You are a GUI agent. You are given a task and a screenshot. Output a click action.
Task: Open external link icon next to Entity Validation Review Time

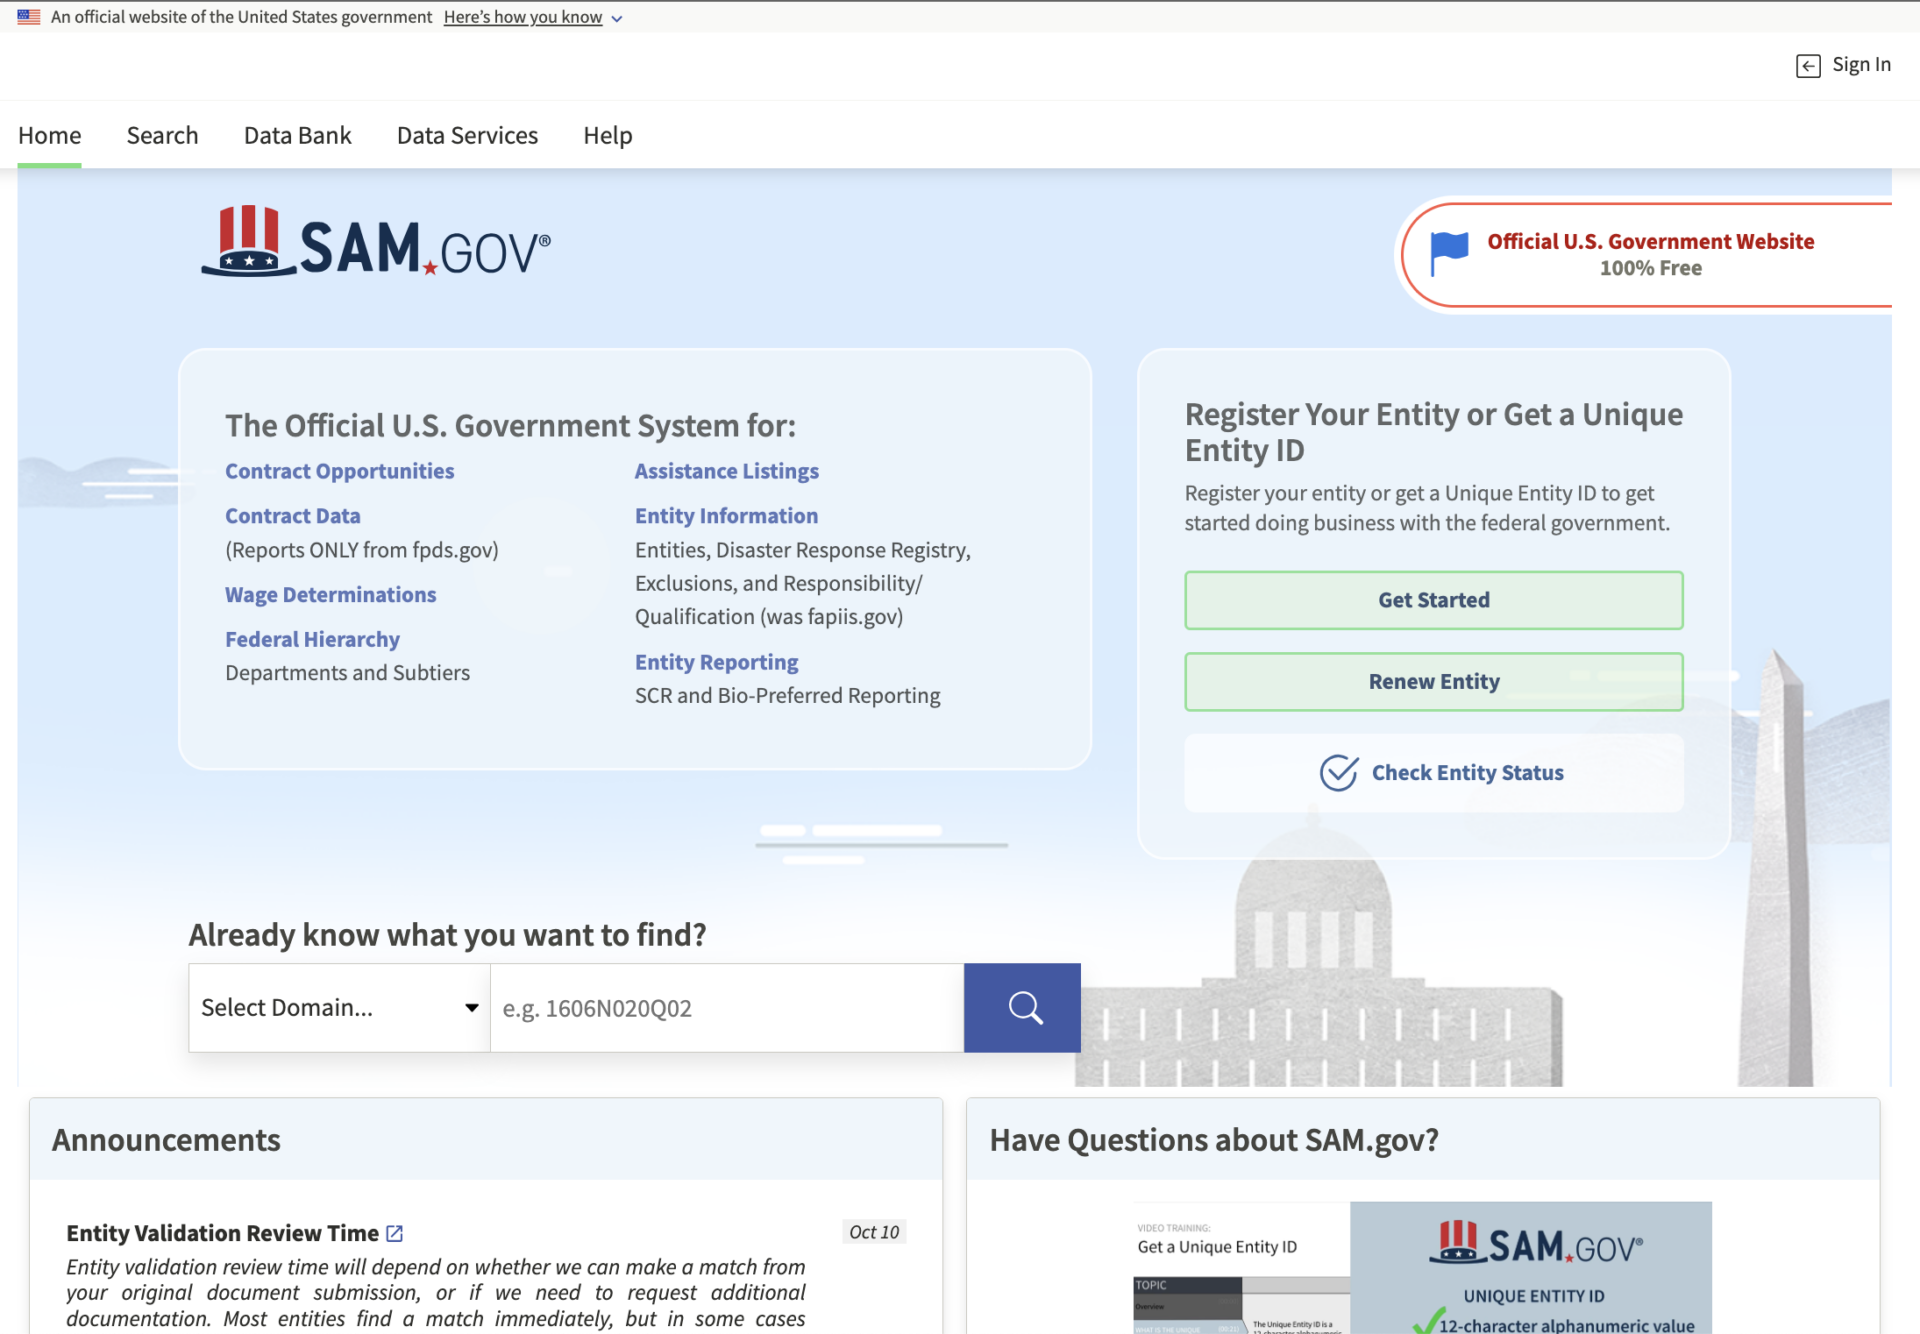395,1233
